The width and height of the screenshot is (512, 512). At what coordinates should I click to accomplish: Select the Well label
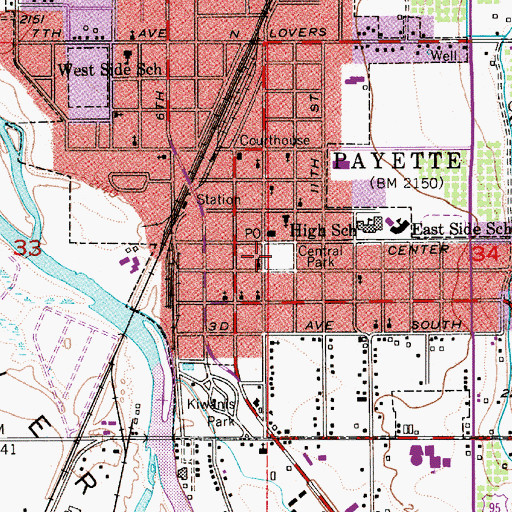(x=443, y=56)
